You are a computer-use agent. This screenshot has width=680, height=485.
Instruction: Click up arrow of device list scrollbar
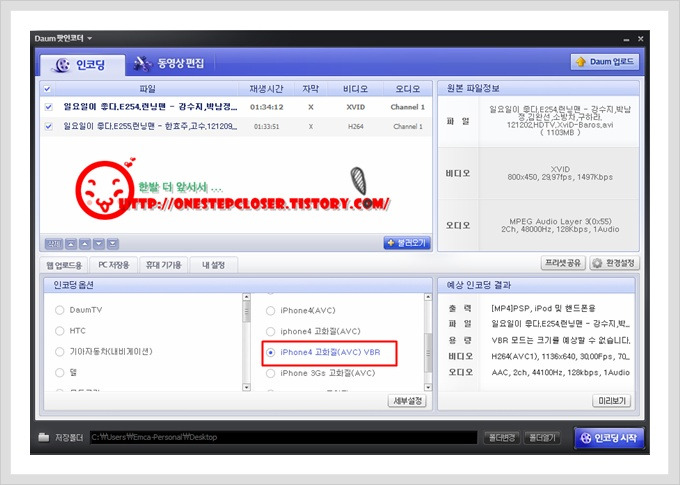click(x=247, y=297)
